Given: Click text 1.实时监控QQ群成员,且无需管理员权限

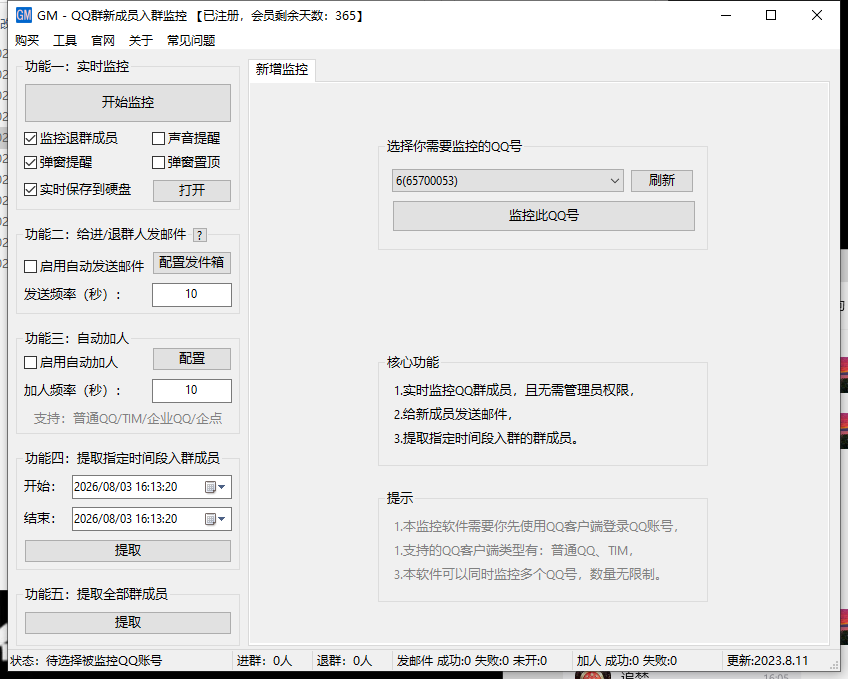Looking at the screenshot, I should 514,390.
